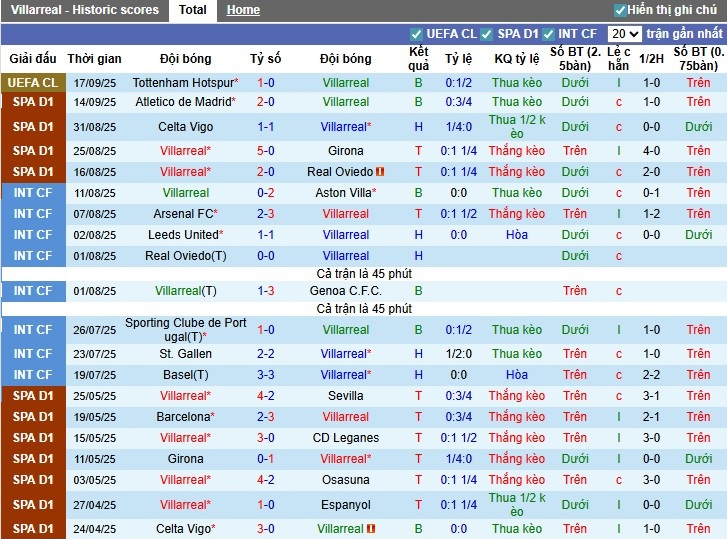Image resolution: width=727 pixels, height=539 pixels.
Task: Open the Barcelona team link
Action: click(x=184, y=417)
